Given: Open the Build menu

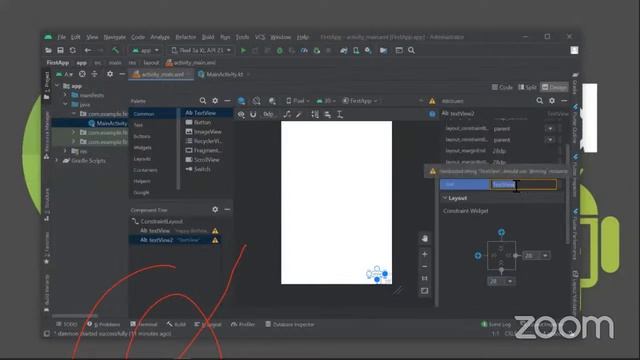Looking at the screenshot, I should pos(208,37).
